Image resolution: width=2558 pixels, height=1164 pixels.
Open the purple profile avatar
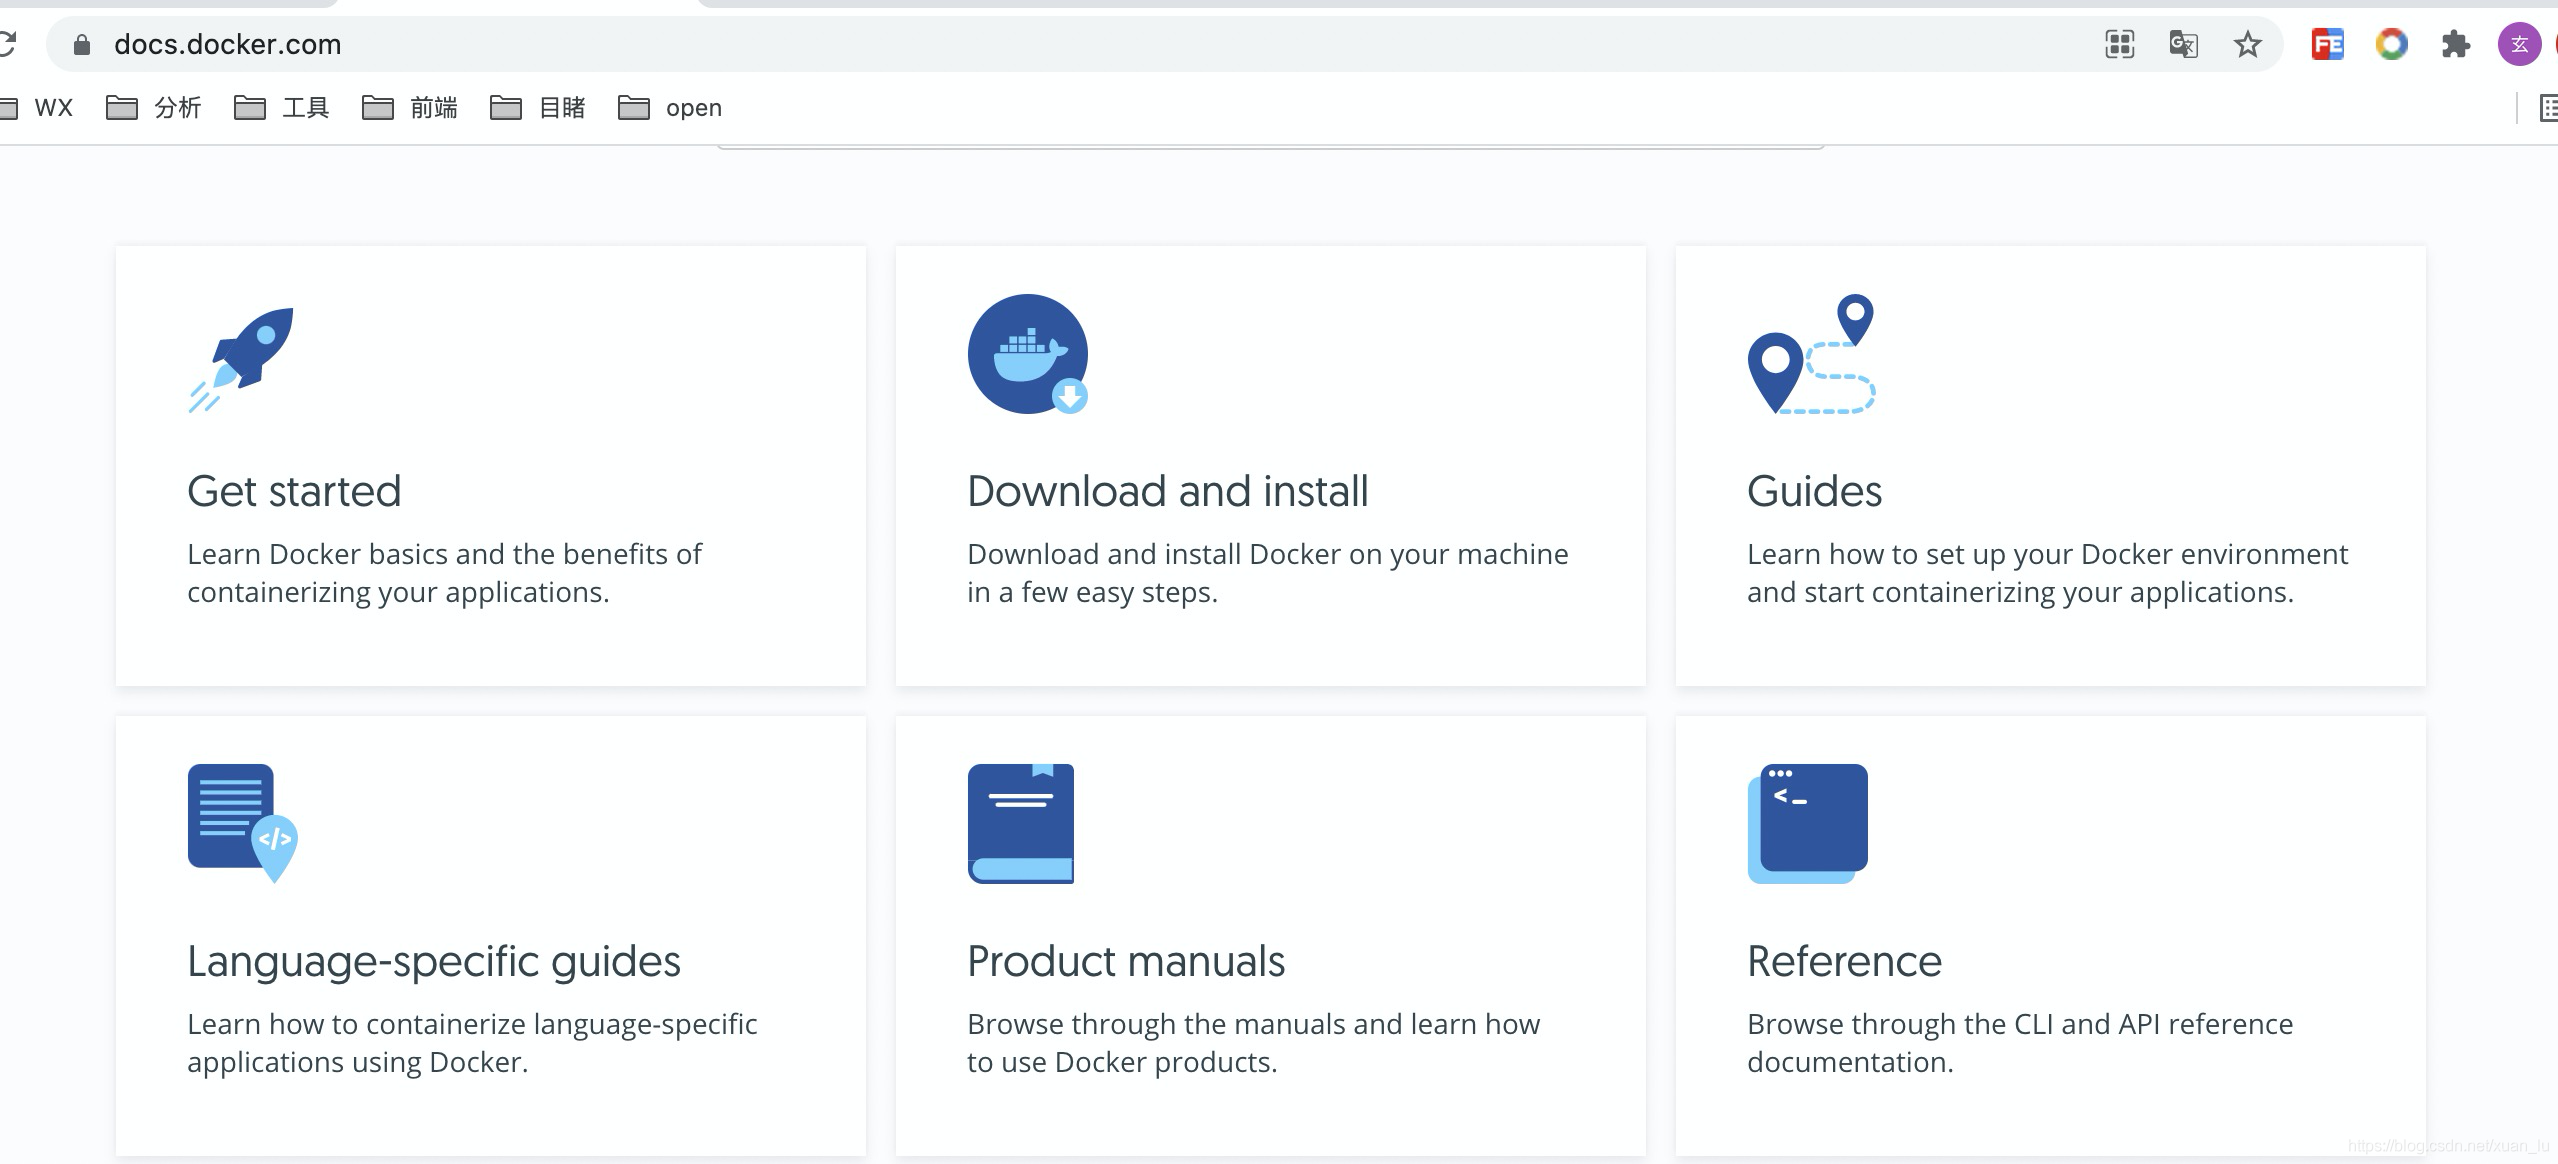[x=2519, y=44]
